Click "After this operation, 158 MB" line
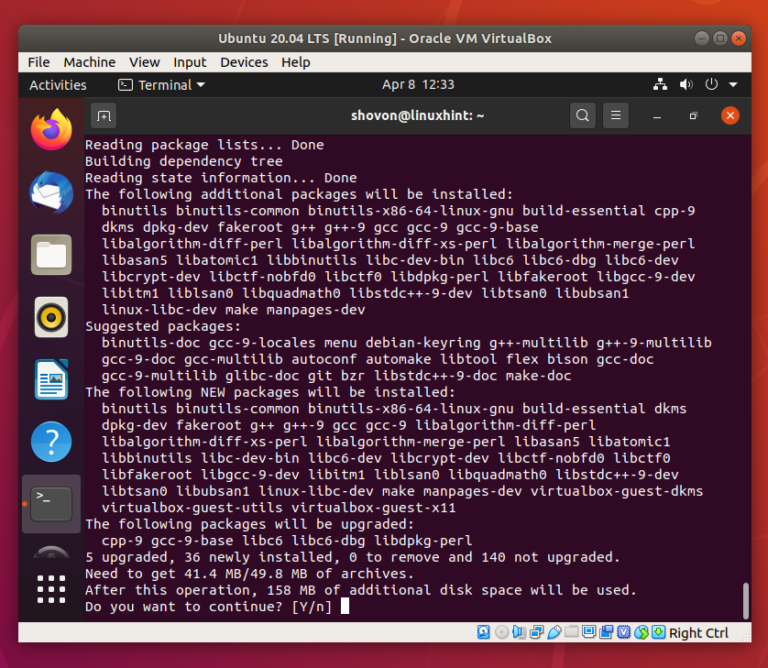Viewport: 768px width, 668px height. [x=360, y=590]
